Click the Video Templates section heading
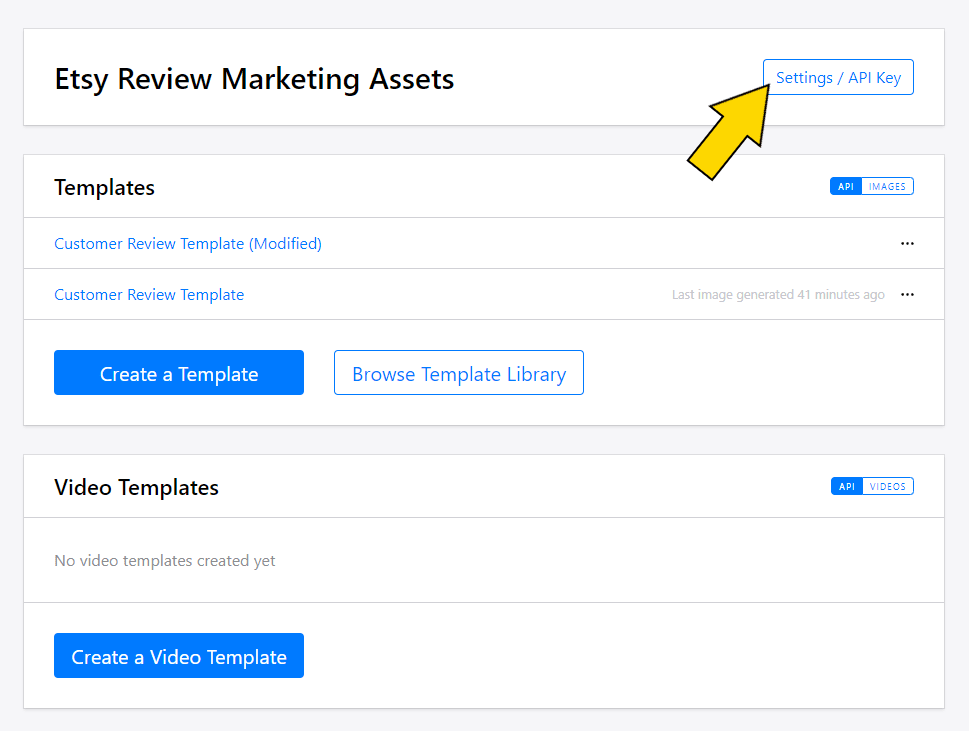Viewport: 969px width, 731px height. (137, 488)
